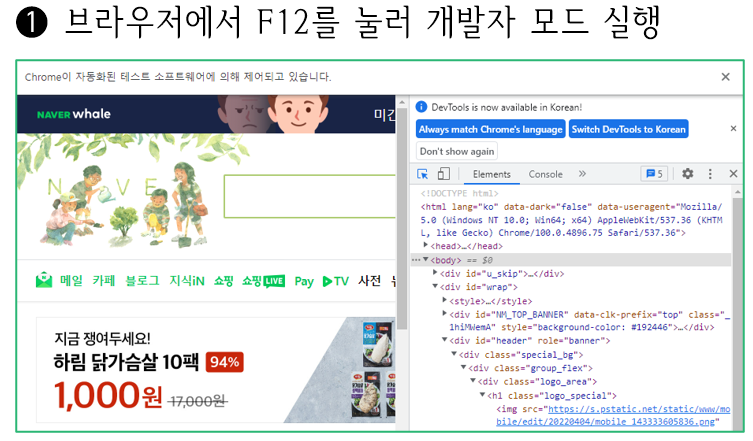The width and height of the screenshot is (753, 441).
Task: Expand the NM_TOP_BANNER div node
Action: pos(445,314)
